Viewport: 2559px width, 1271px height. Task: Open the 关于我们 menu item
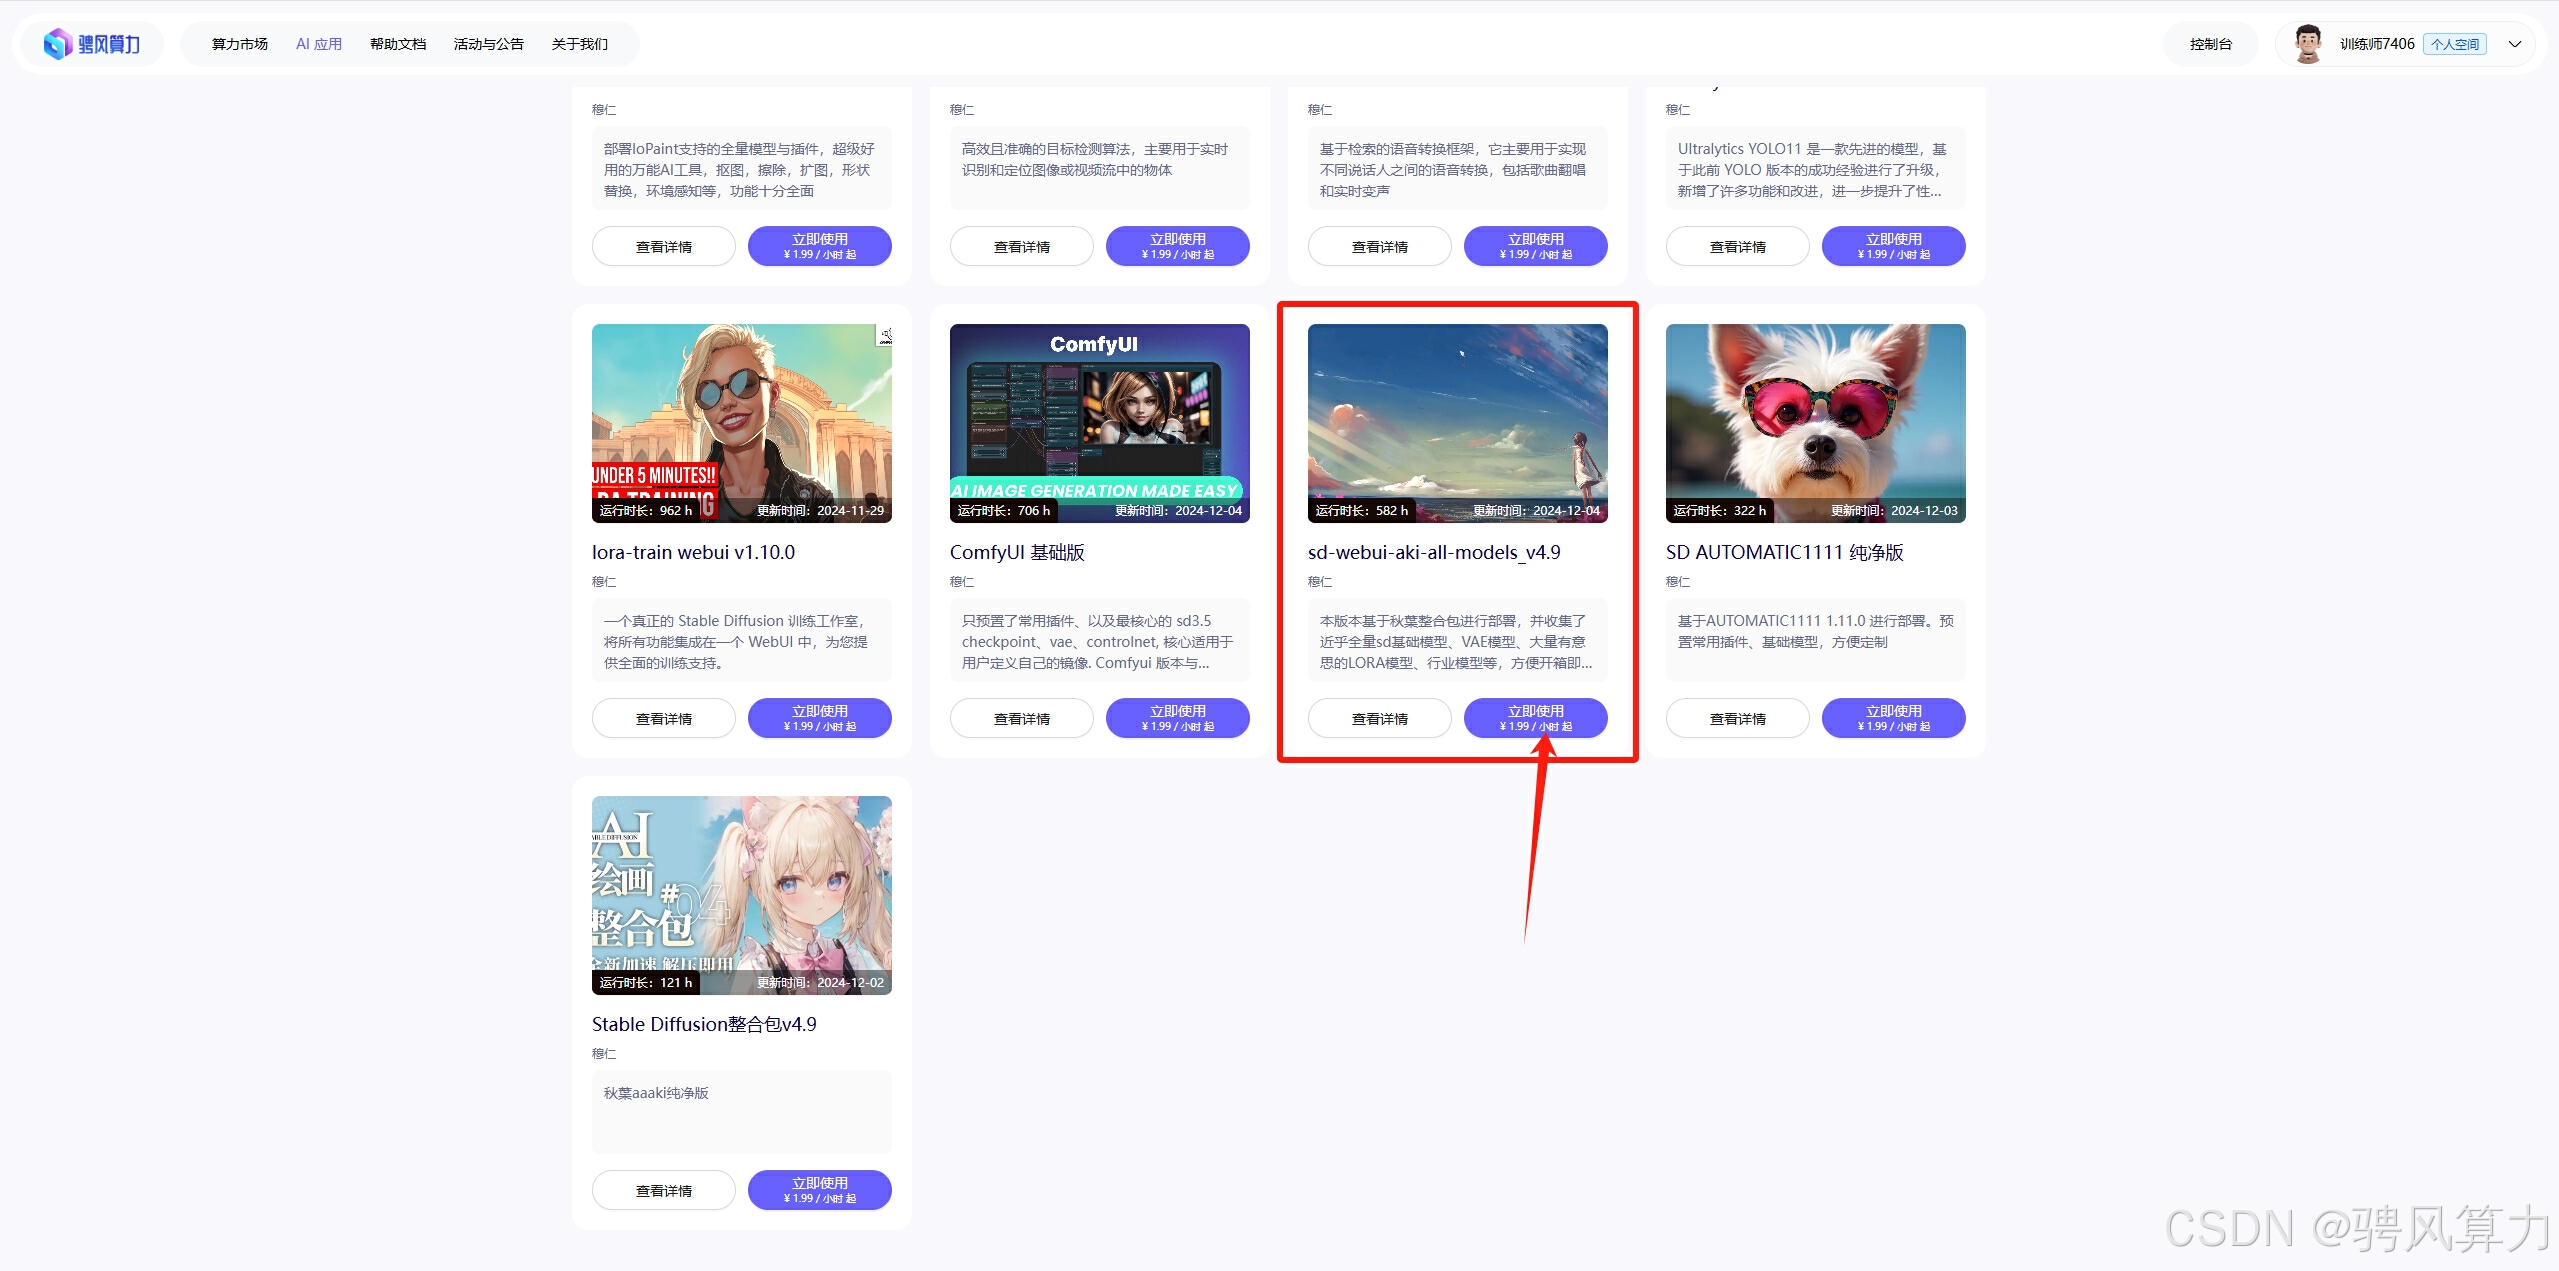579,44
